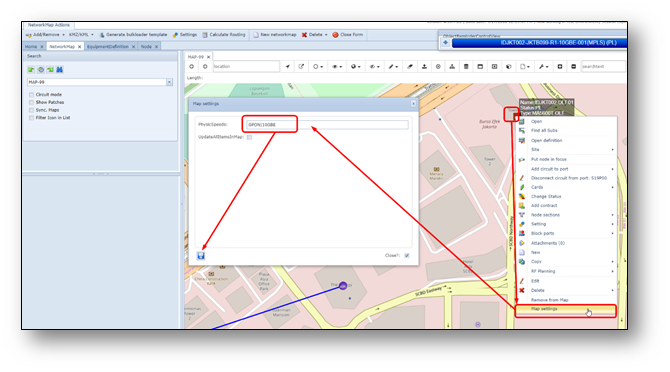670x372 pixels.
Task: Click Generate bulkloader template button
Action: [133, 35]
